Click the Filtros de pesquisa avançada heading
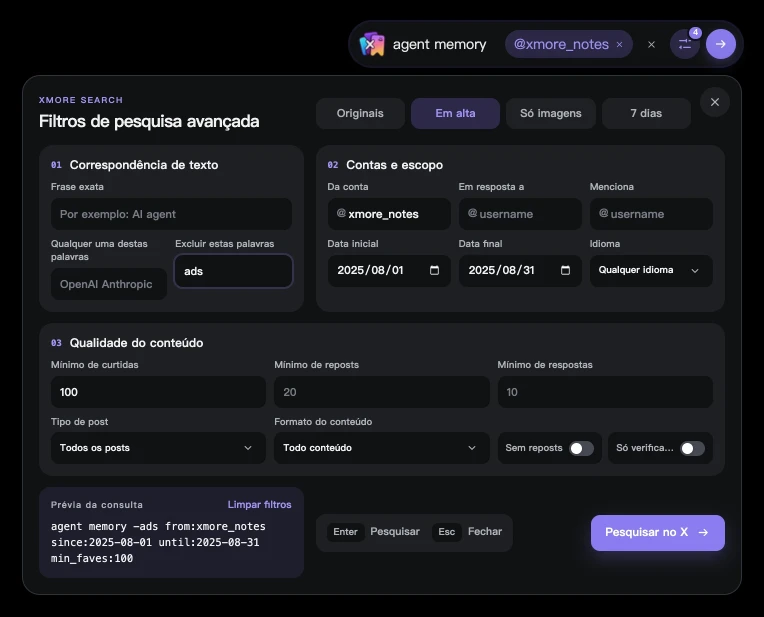Screen dimensions: 764x617 point(149,121)
